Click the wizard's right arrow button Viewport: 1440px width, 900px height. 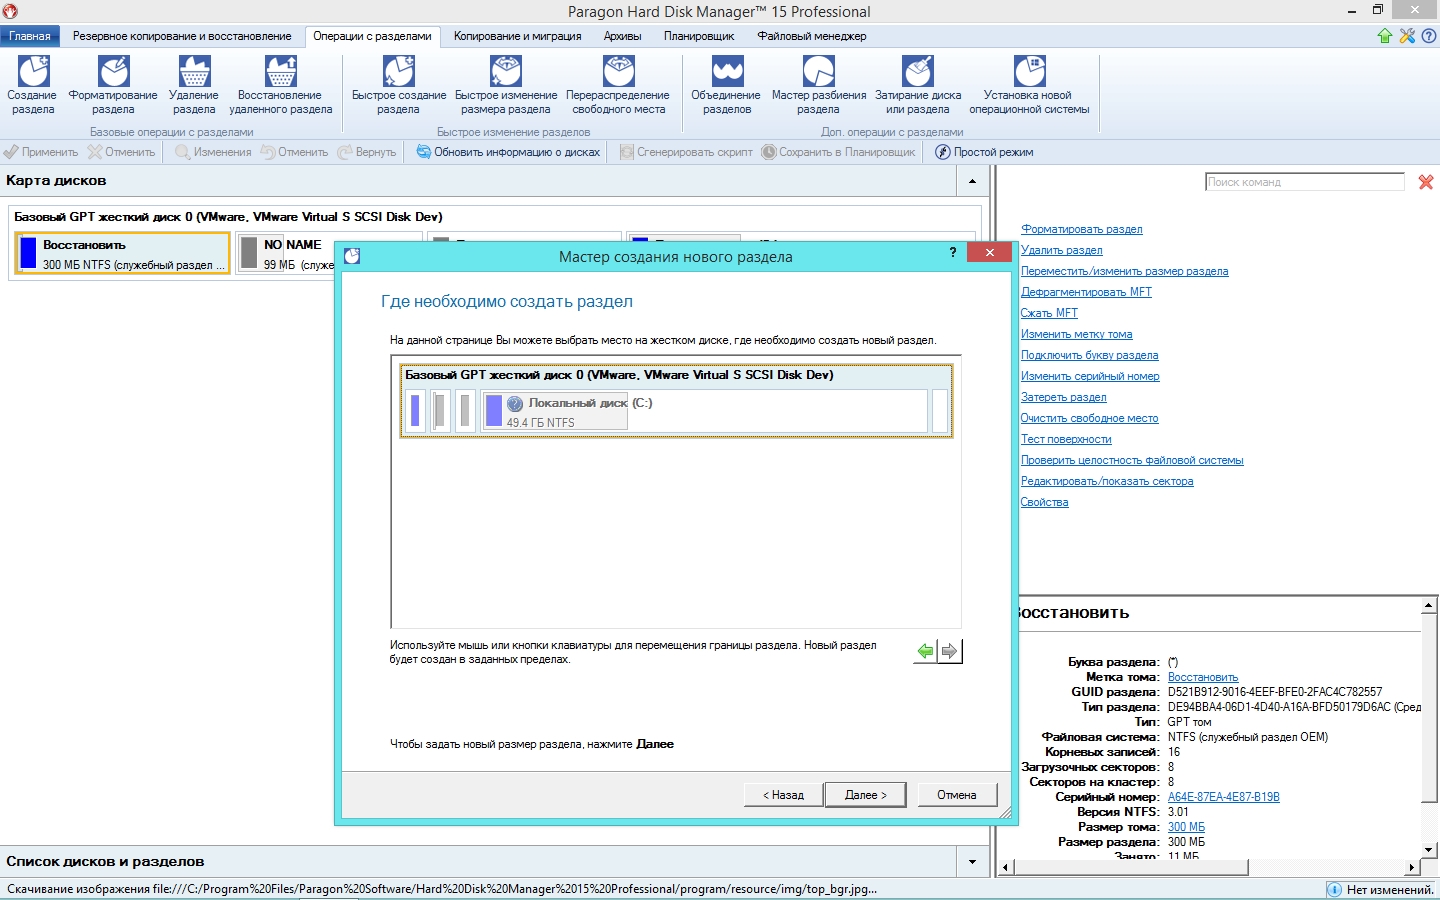click(x=950, y=652)
